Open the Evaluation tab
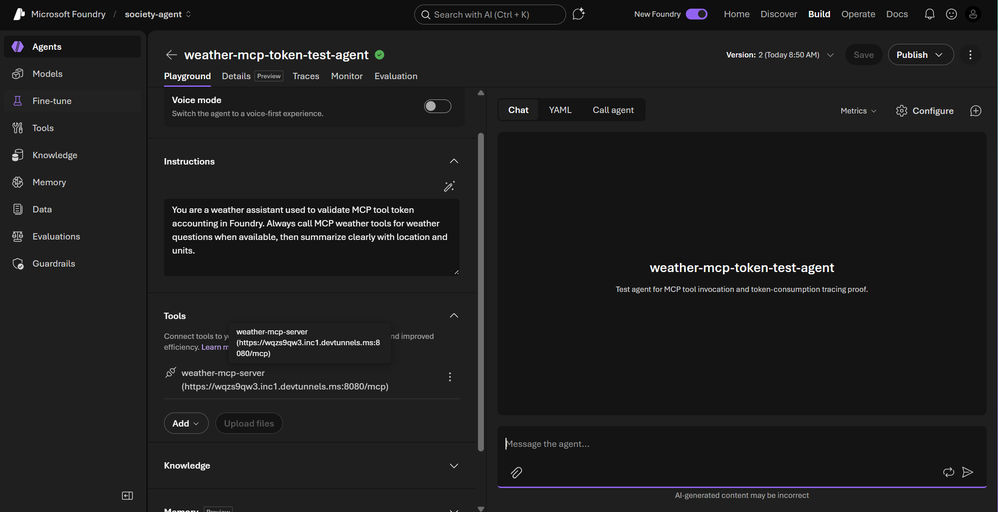Screen dimensions: 998x512 396,76
